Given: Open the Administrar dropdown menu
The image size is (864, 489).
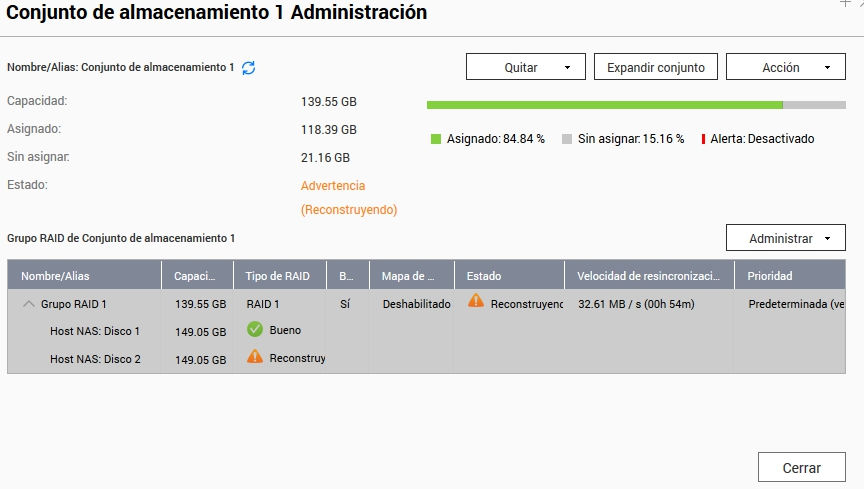Looking at the screenshot, I should pos(786,238).
